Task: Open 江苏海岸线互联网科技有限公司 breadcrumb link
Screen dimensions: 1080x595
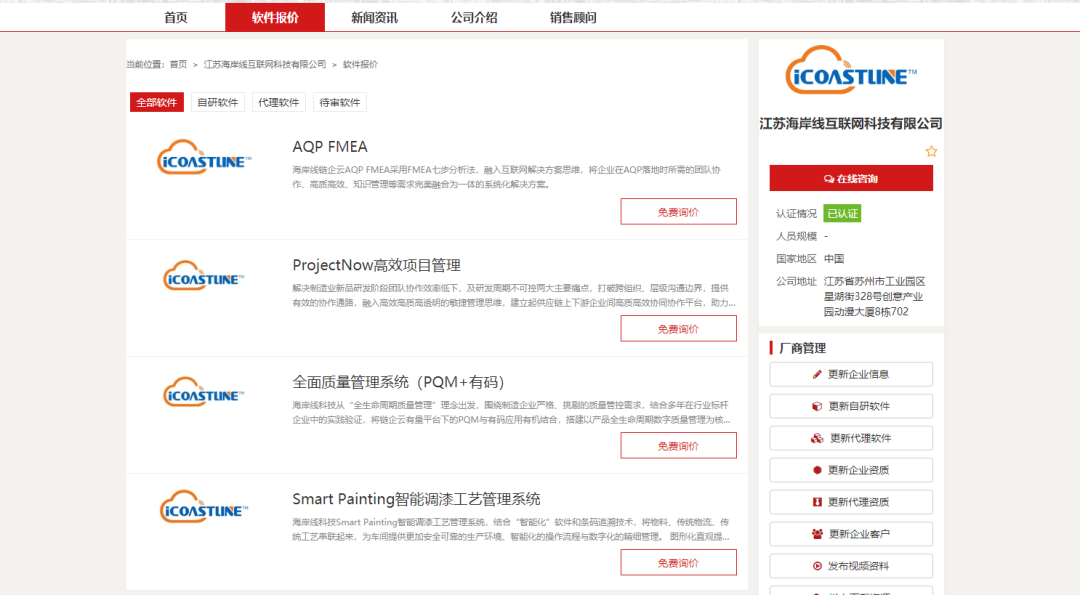Action: point(264,64)
